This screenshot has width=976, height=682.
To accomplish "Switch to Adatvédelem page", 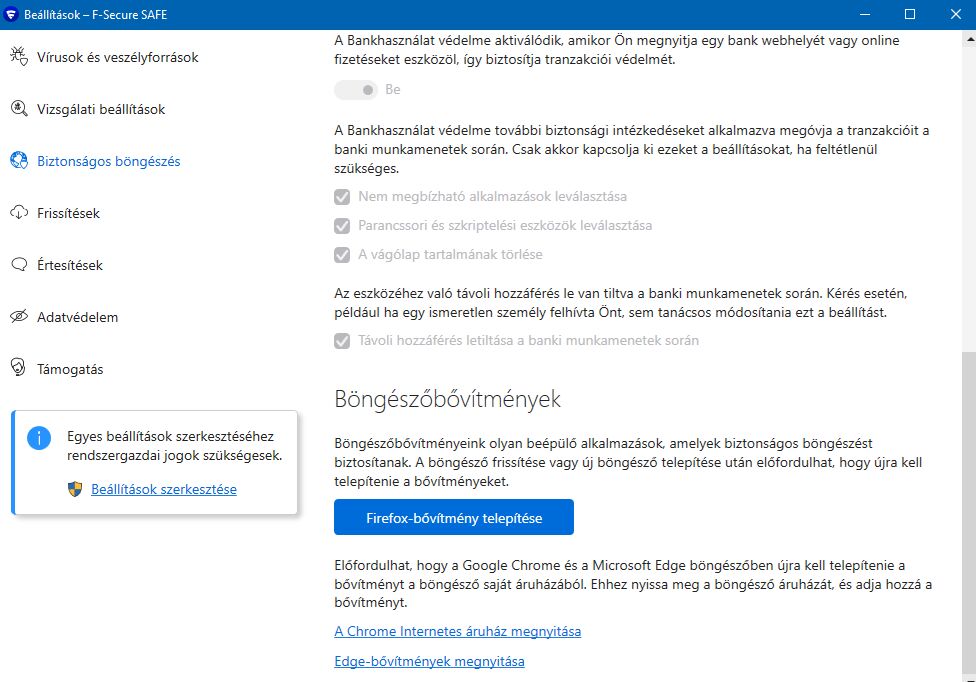I will (x=77, y=317).
